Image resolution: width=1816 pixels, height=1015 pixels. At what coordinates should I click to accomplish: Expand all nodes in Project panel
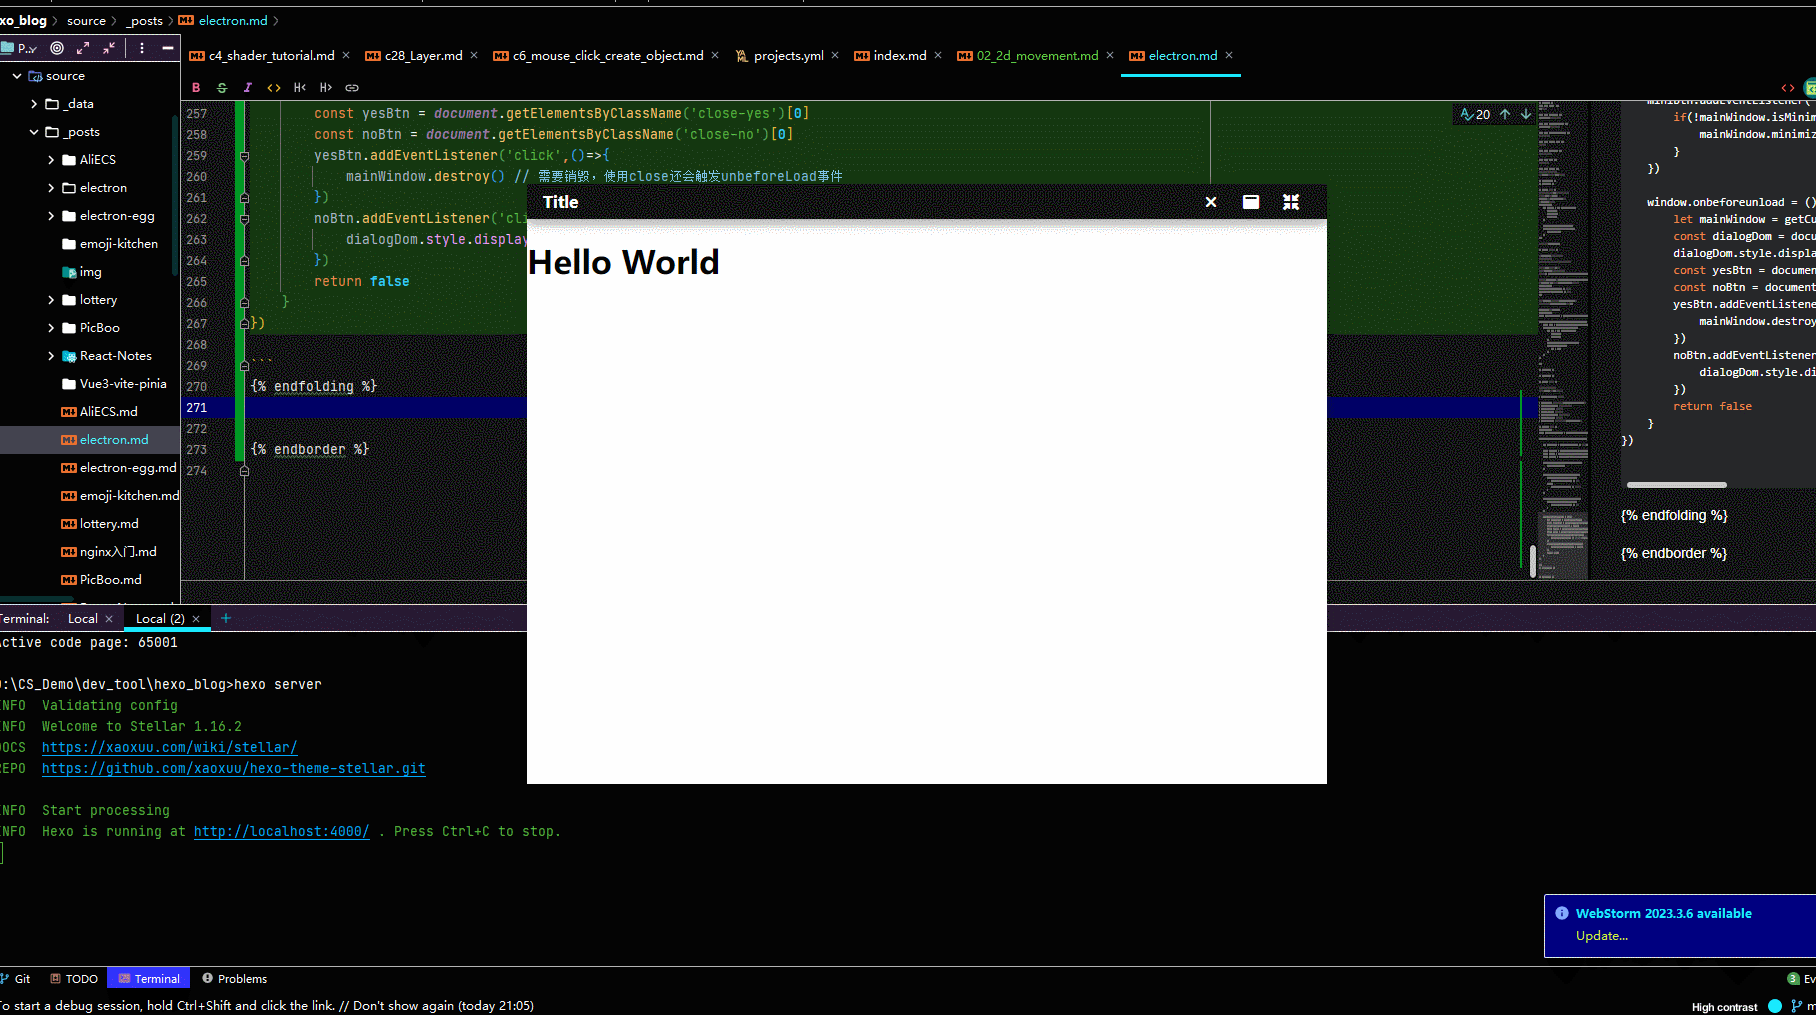[x=83, y=48]
